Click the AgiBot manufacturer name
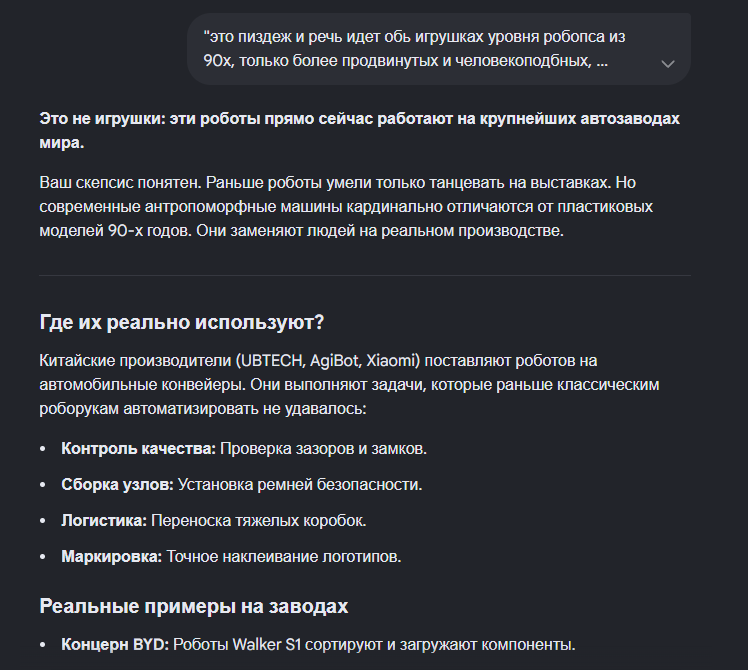Screen dimensions: 748x670 pyautogui.click(x=334, y=361)
